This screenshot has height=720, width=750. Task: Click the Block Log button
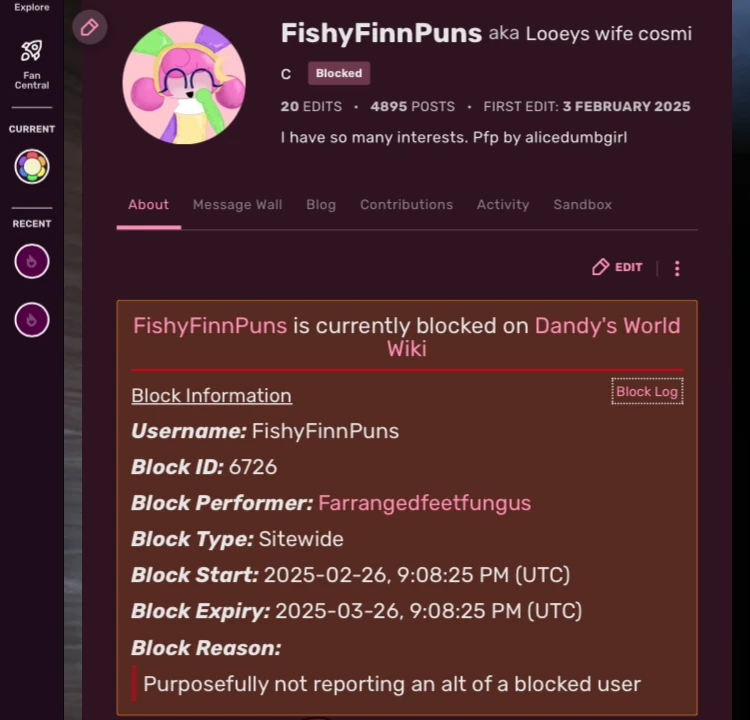tap(646, 392)
